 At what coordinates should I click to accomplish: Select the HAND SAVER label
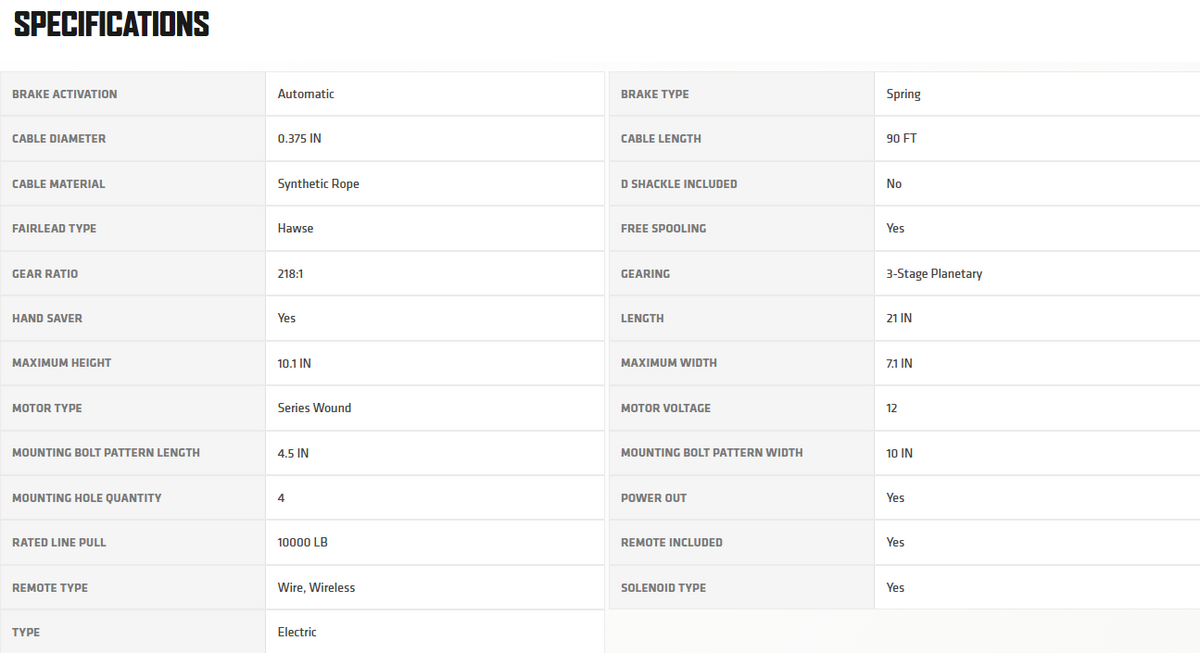(x=47, y=318)
